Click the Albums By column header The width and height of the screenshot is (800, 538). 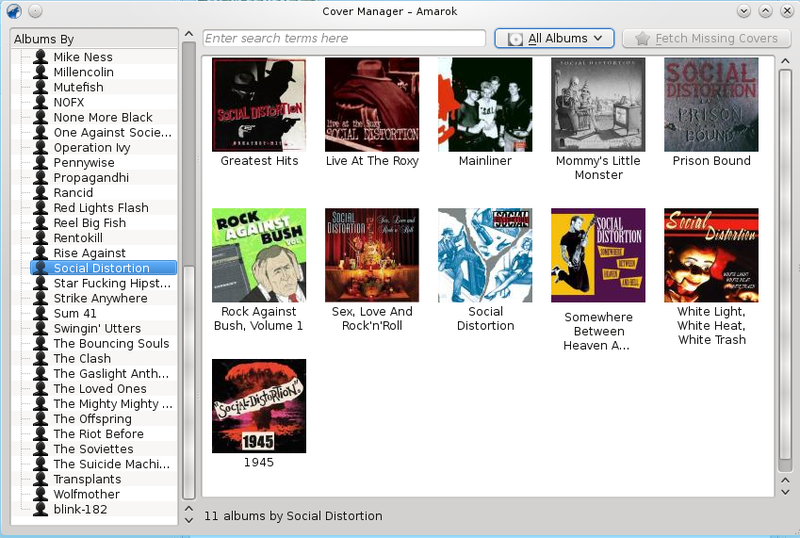(x=94, y=39)
